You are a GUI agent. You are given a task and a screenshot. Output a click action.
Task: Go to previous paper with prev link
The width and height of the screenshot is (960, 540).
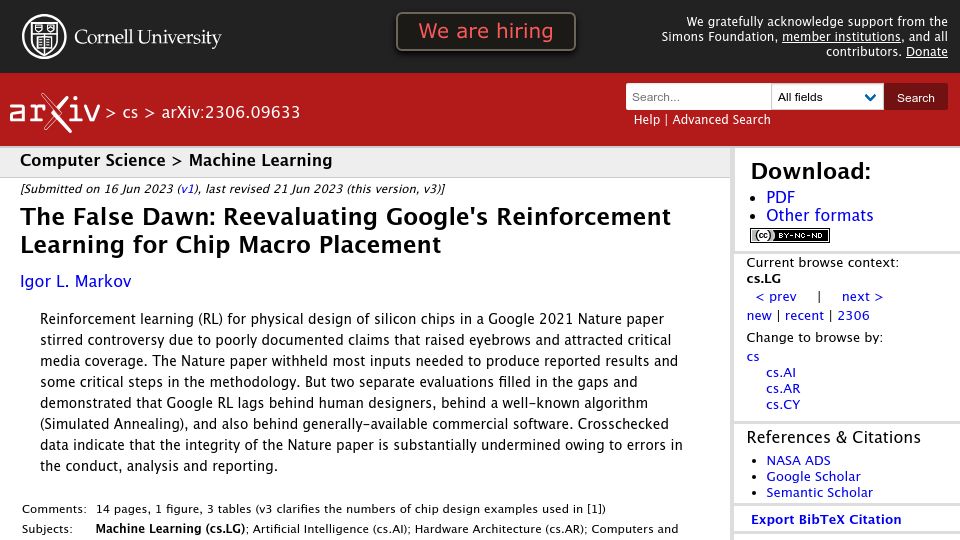[x=776, y=297]
